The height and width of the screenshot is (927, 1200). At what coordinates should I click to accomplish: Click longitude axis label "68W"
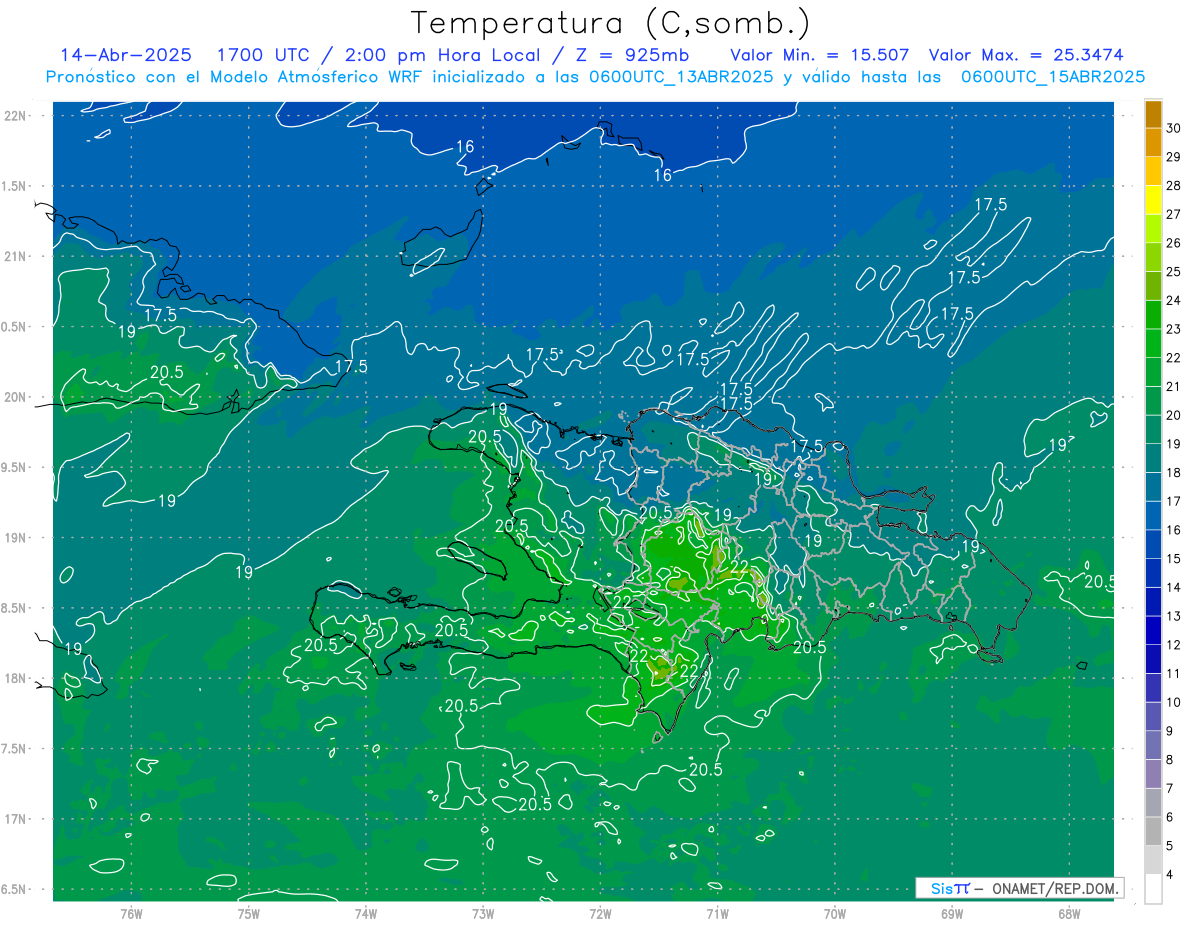pyautogui.click(x=1069, y=914)
